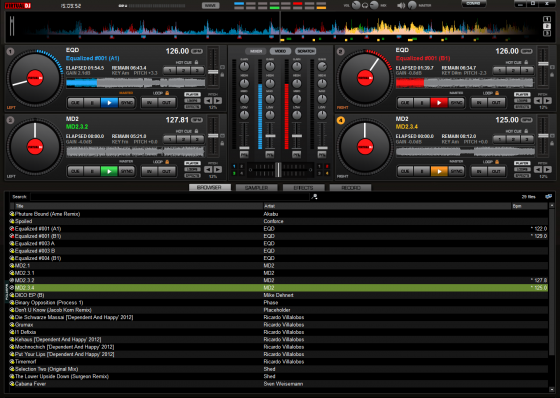Click the browser options icon beside file count
560x398 pixels.
pos(548,196)
